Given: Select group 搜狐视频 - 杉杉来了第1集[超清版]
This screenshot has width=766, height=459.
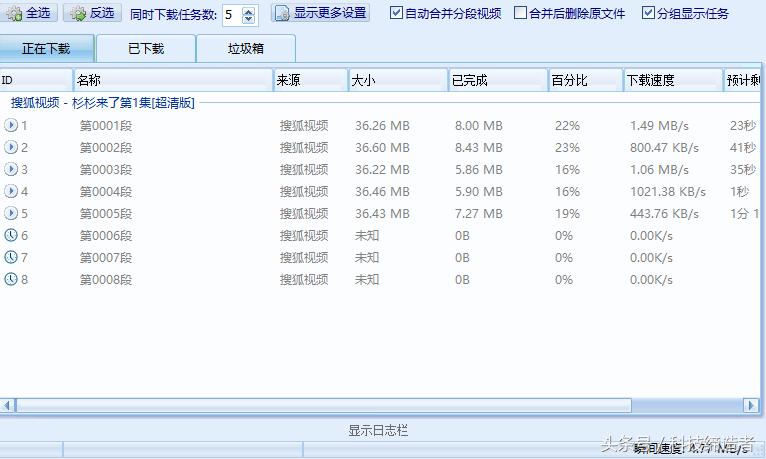Looking at the screenshot, I should pyautogui.click(x=103, y=103).
